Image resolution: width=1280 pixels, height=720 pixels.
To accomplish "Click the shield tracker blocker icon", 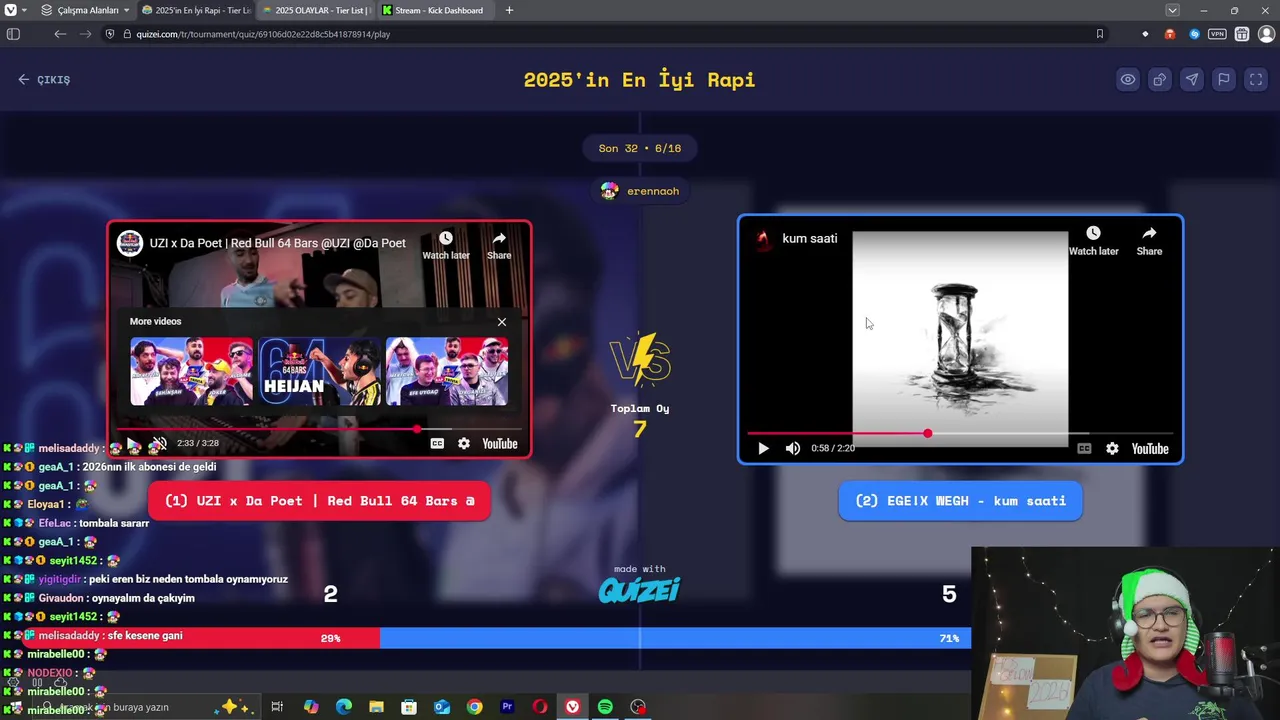I will [x=110, y=34].
